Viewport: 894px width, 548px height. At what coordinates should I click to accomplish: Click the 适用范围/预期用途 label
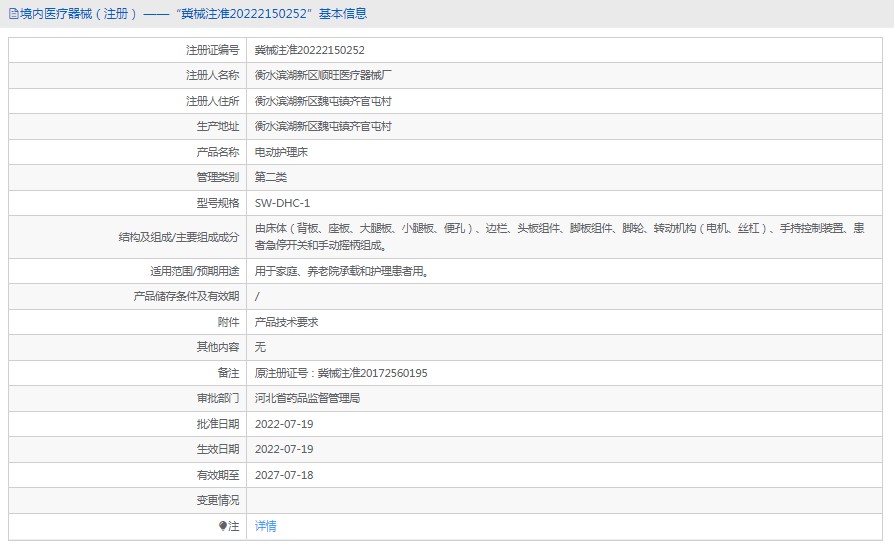pos(194,271)
